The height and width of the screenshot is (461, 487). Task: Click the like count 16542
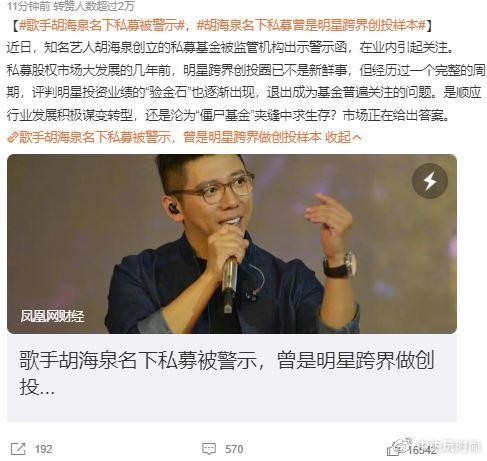422,450
